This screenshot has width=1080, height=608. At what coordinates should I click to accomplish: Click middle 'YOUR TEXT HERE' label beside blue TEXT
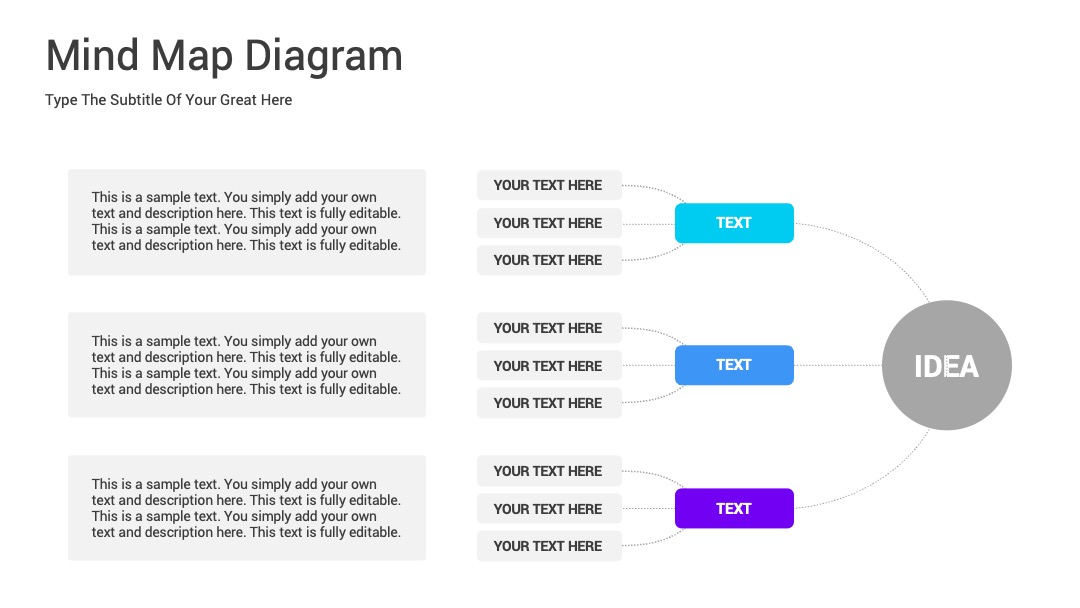(x=549, y=366)
